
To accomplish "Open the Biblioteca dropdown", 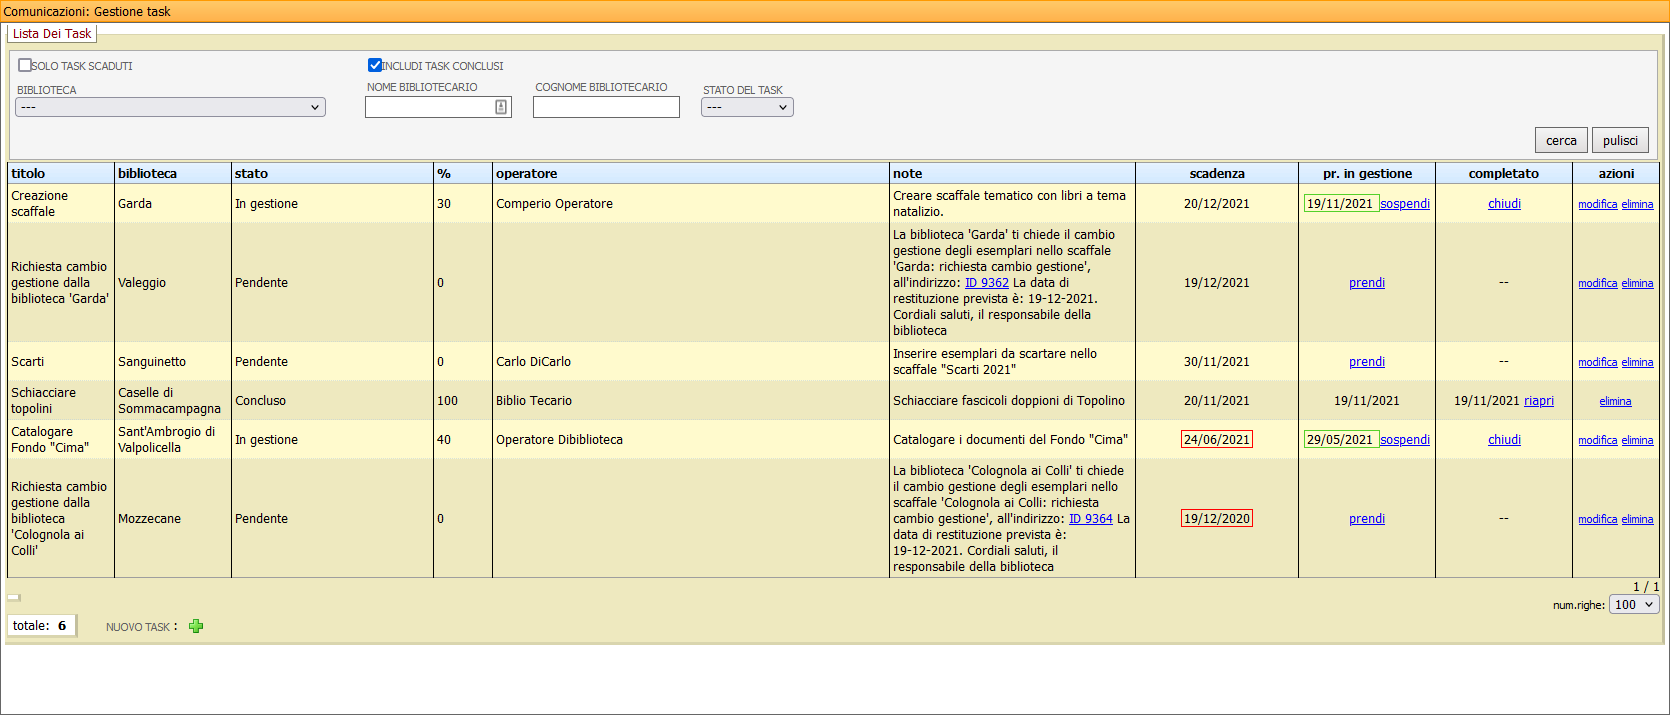I will click(x=170, y=107).
